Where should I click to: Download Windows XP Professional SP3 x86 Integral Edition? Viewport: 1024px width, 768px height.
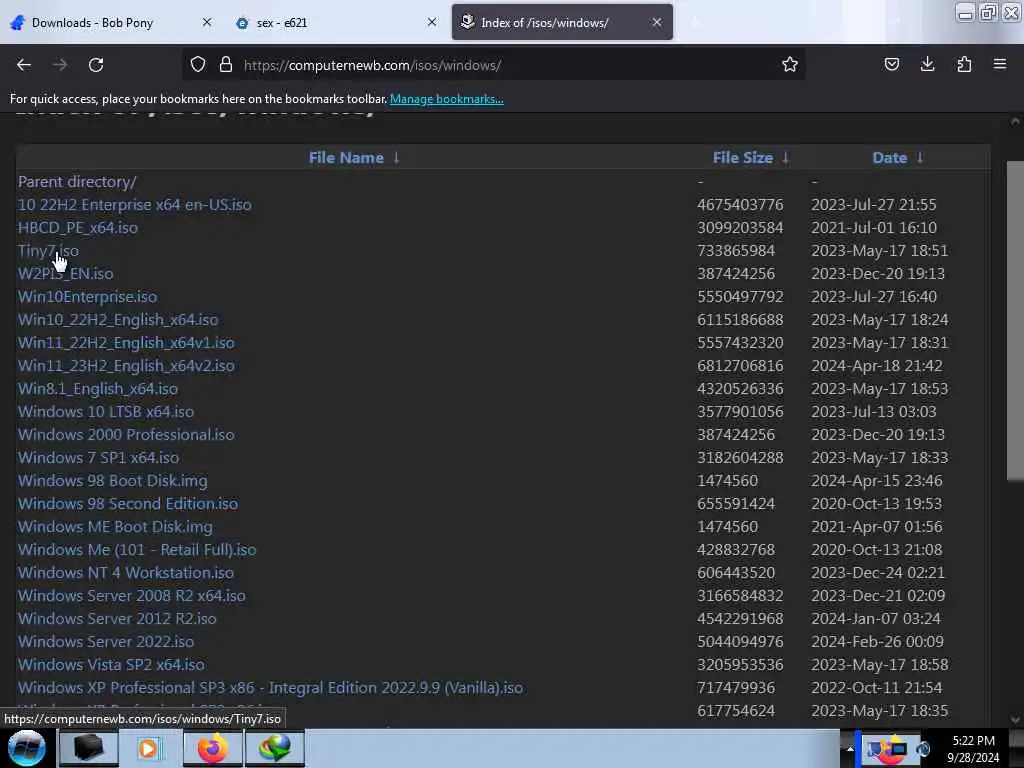click(270, 688)
